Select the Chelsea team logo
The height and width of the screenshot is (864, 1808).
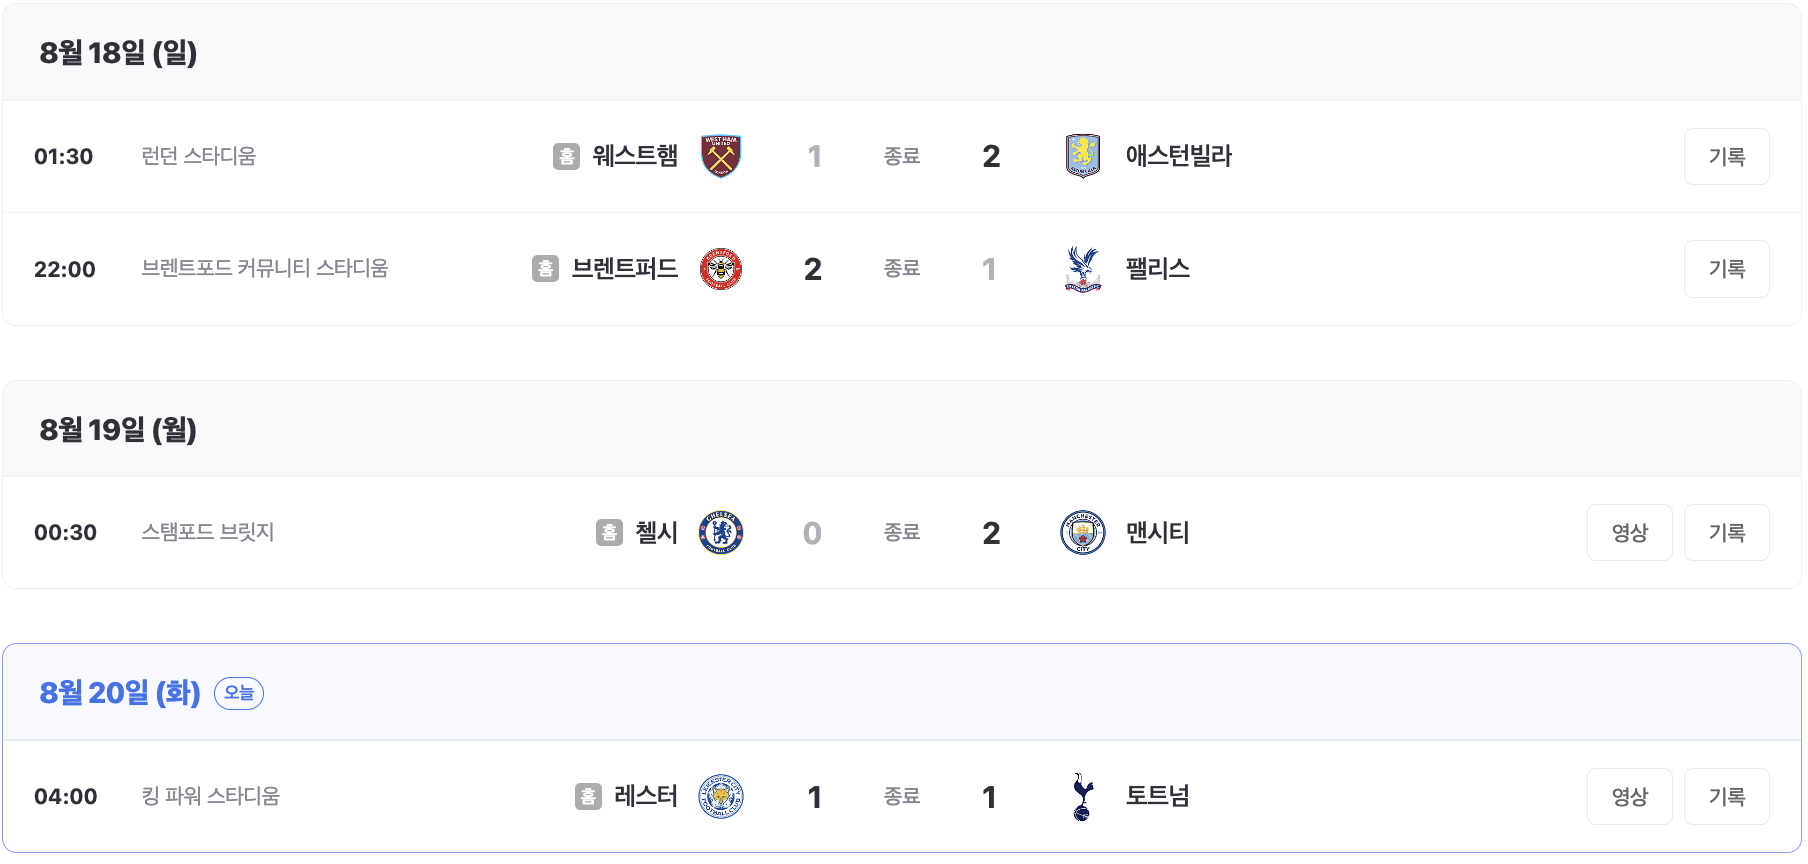(720, 533)
